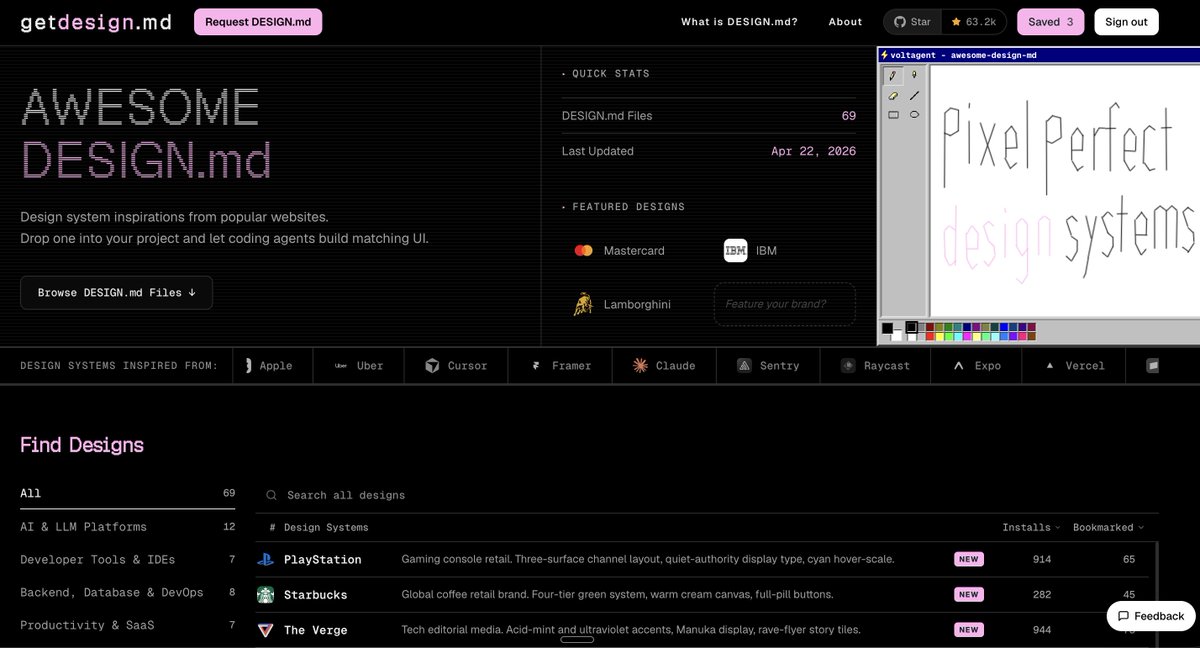
Task: Click the Framer logo icon
Action: pos(536,366)
